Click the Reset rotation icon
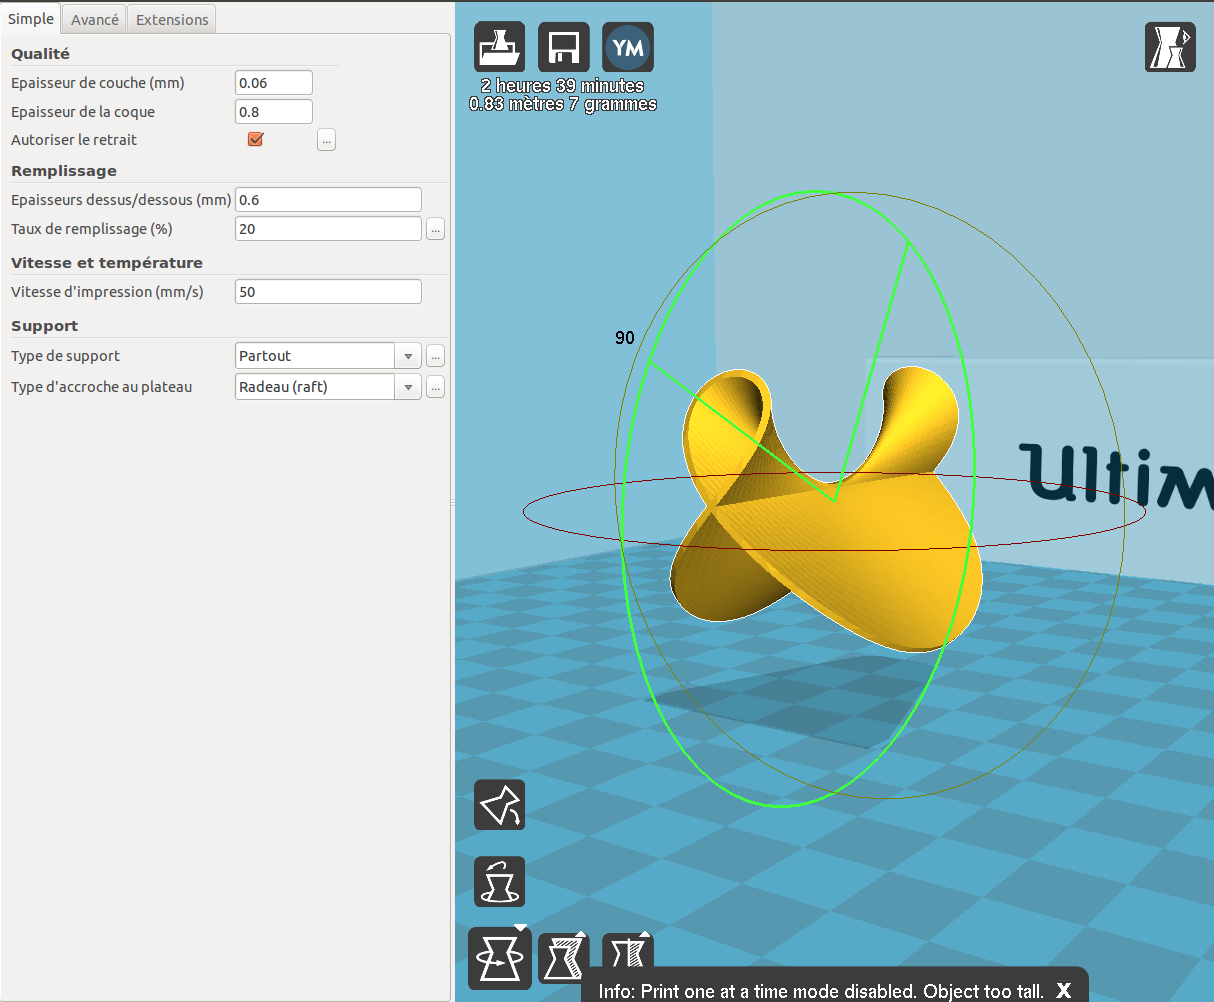Image resolution: width=1214 pixels, height=1002 pixels. click(x=499, y=881)
